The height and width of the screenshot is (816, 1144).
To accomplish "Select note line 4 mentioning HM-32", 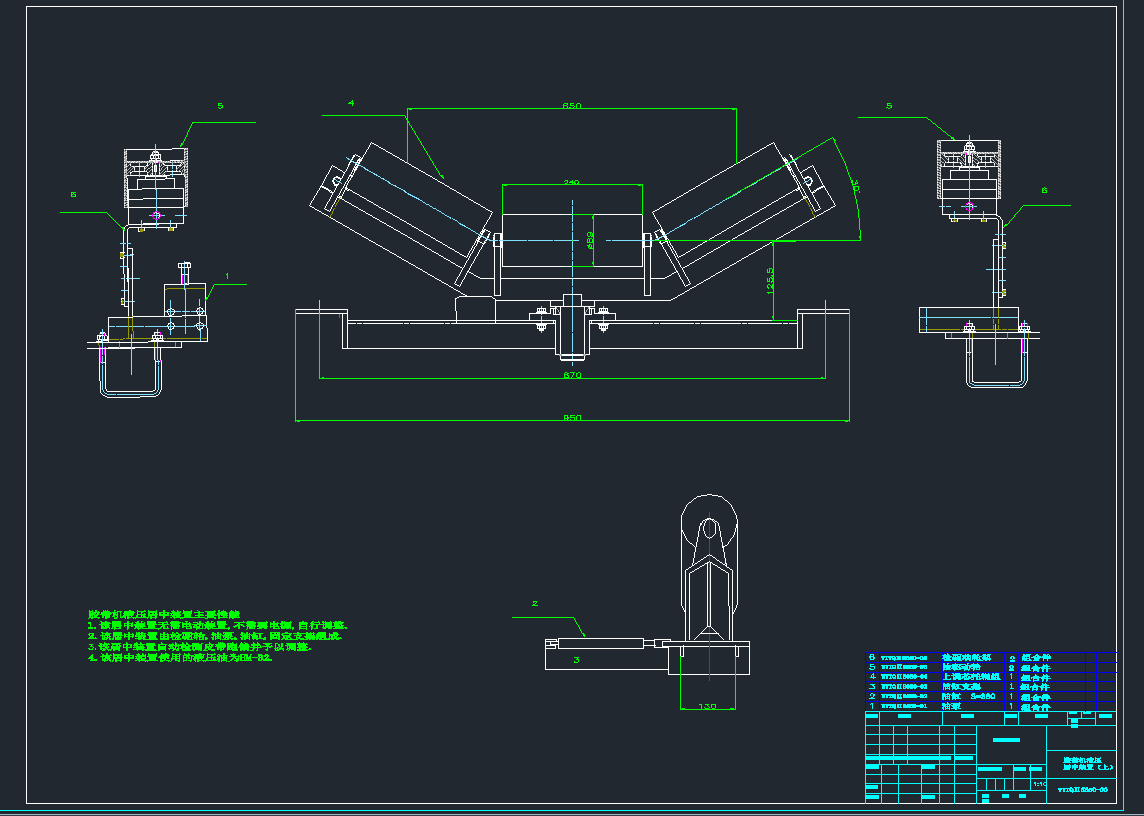I will coord(180,658).
